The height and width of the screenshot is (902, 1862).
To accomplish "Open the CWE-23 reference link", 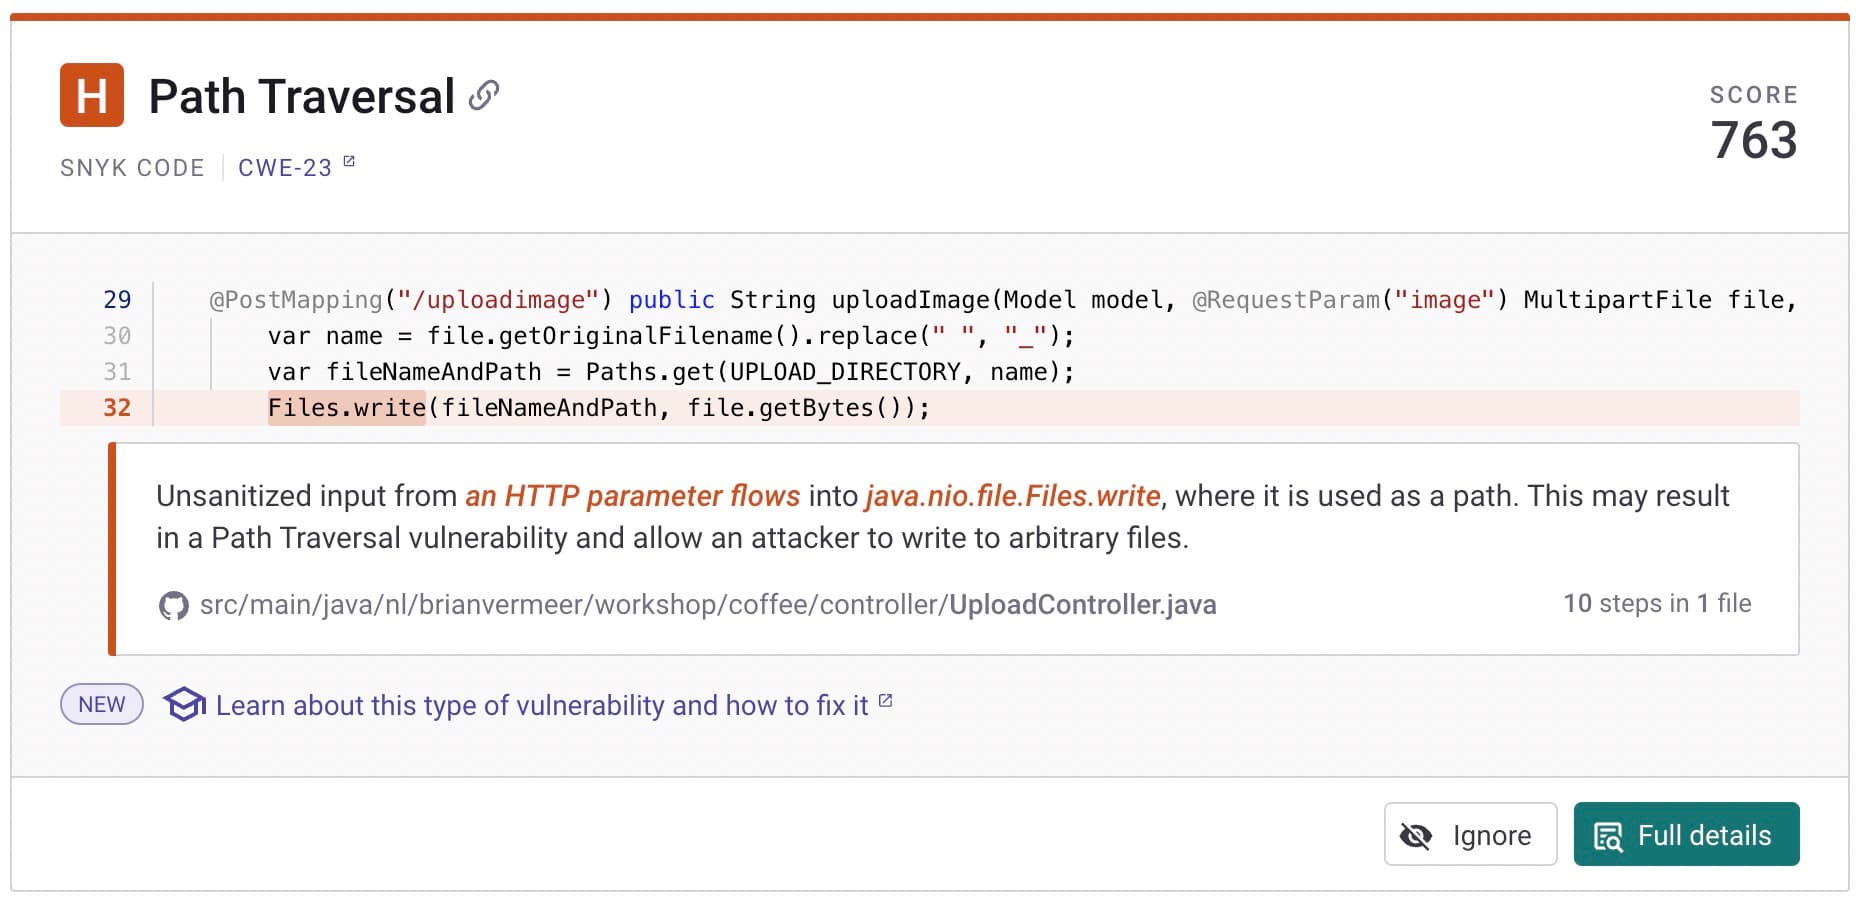I will tap(285, 168).
